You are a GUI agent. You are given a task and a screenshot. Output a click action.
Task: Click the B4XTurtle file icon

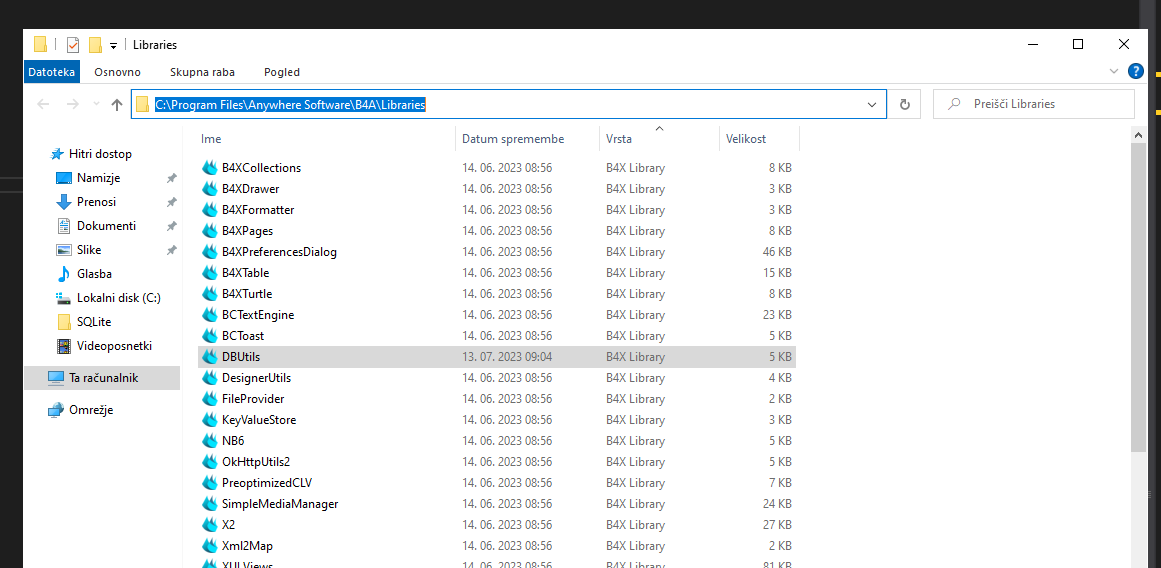tap(210, 294)
